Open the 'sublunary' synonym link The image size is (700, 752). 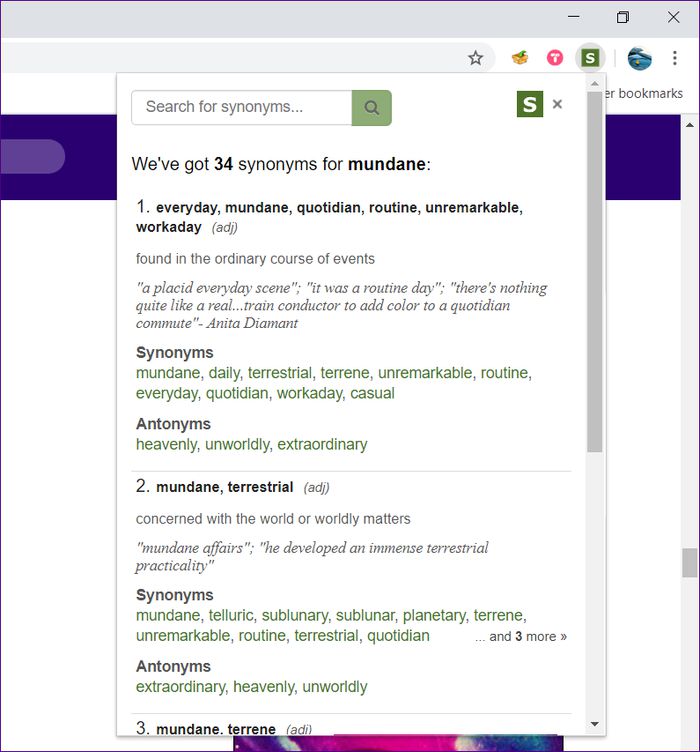pyautogui.click(x=295, y=615)
